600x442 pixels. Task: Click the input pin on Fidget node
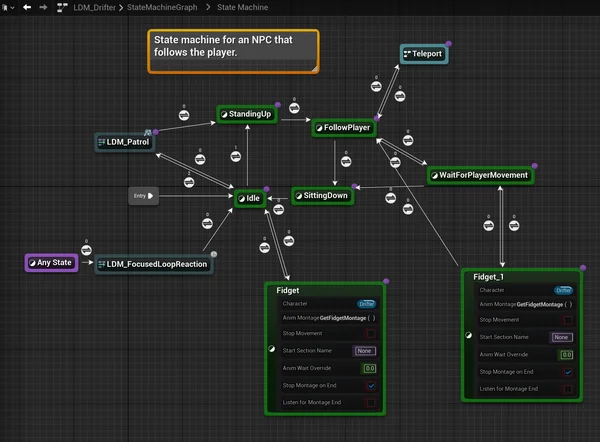click(x=272, y=349)
